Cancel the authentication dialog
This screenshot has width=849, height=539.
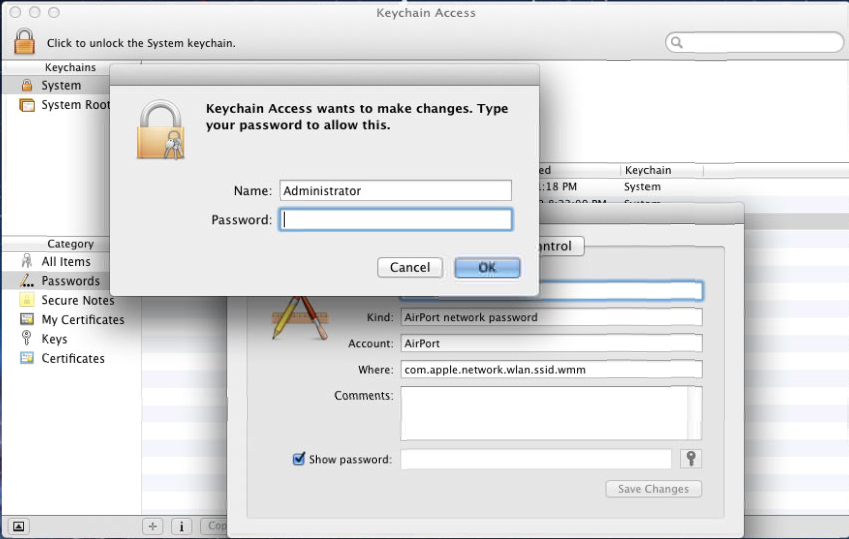(410, 268)
